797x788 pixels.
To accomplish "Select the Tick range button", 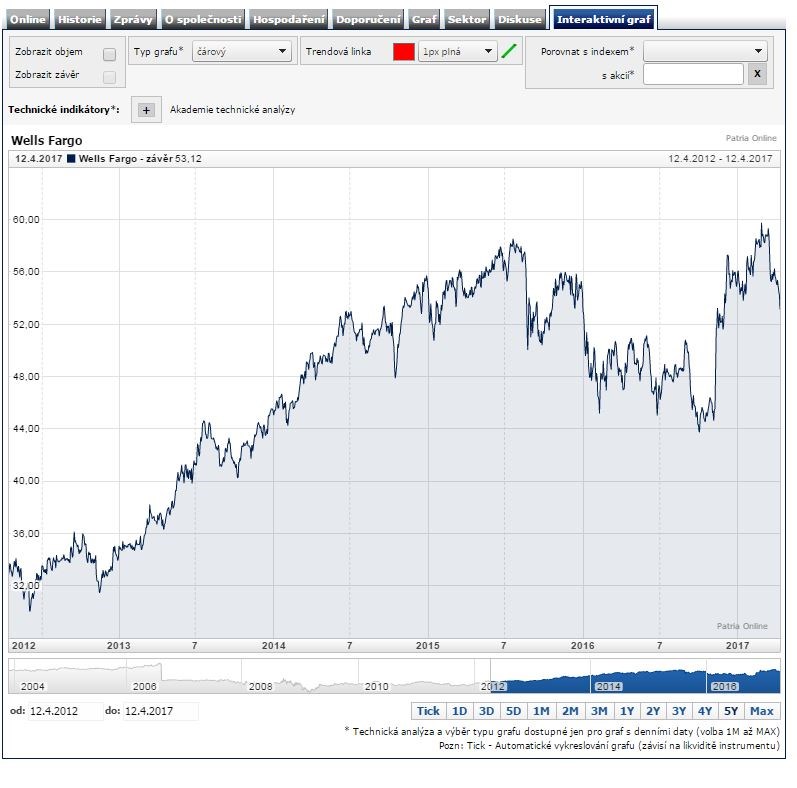I will pos(428,711).
